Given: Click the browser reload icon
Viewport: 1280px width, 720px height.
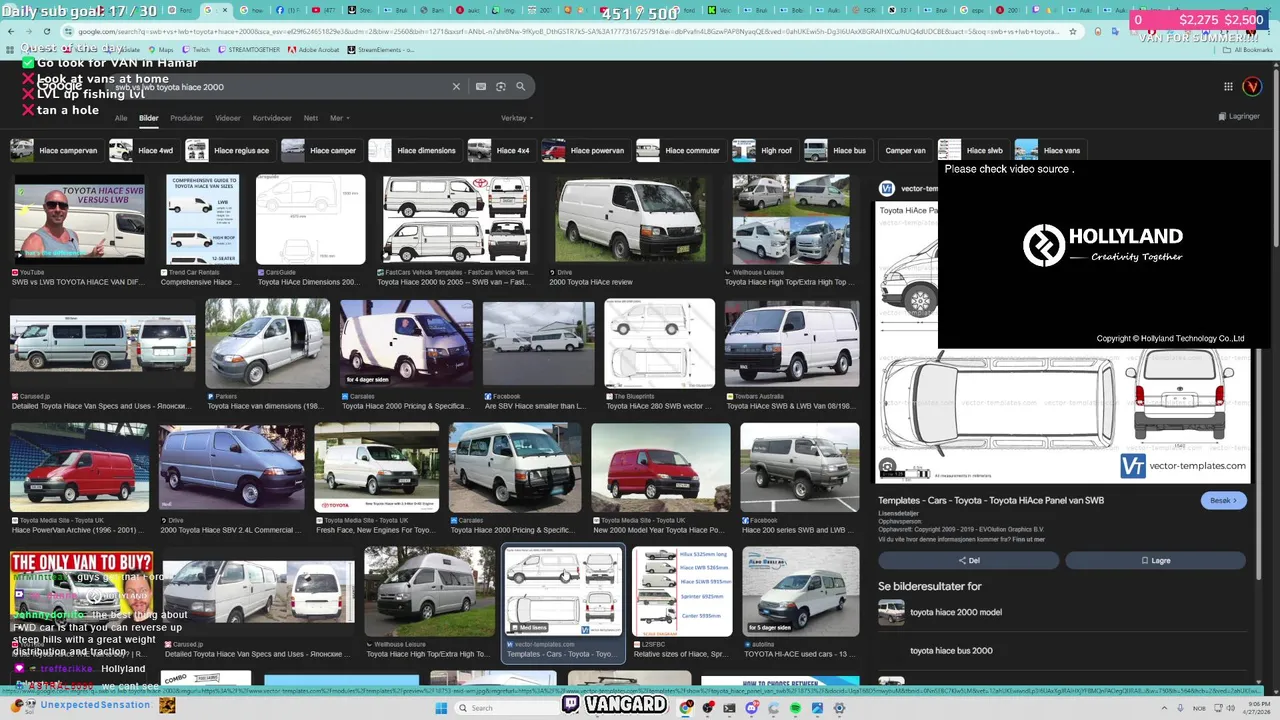Looking at the screenshot, I should (x=46, y=31).
